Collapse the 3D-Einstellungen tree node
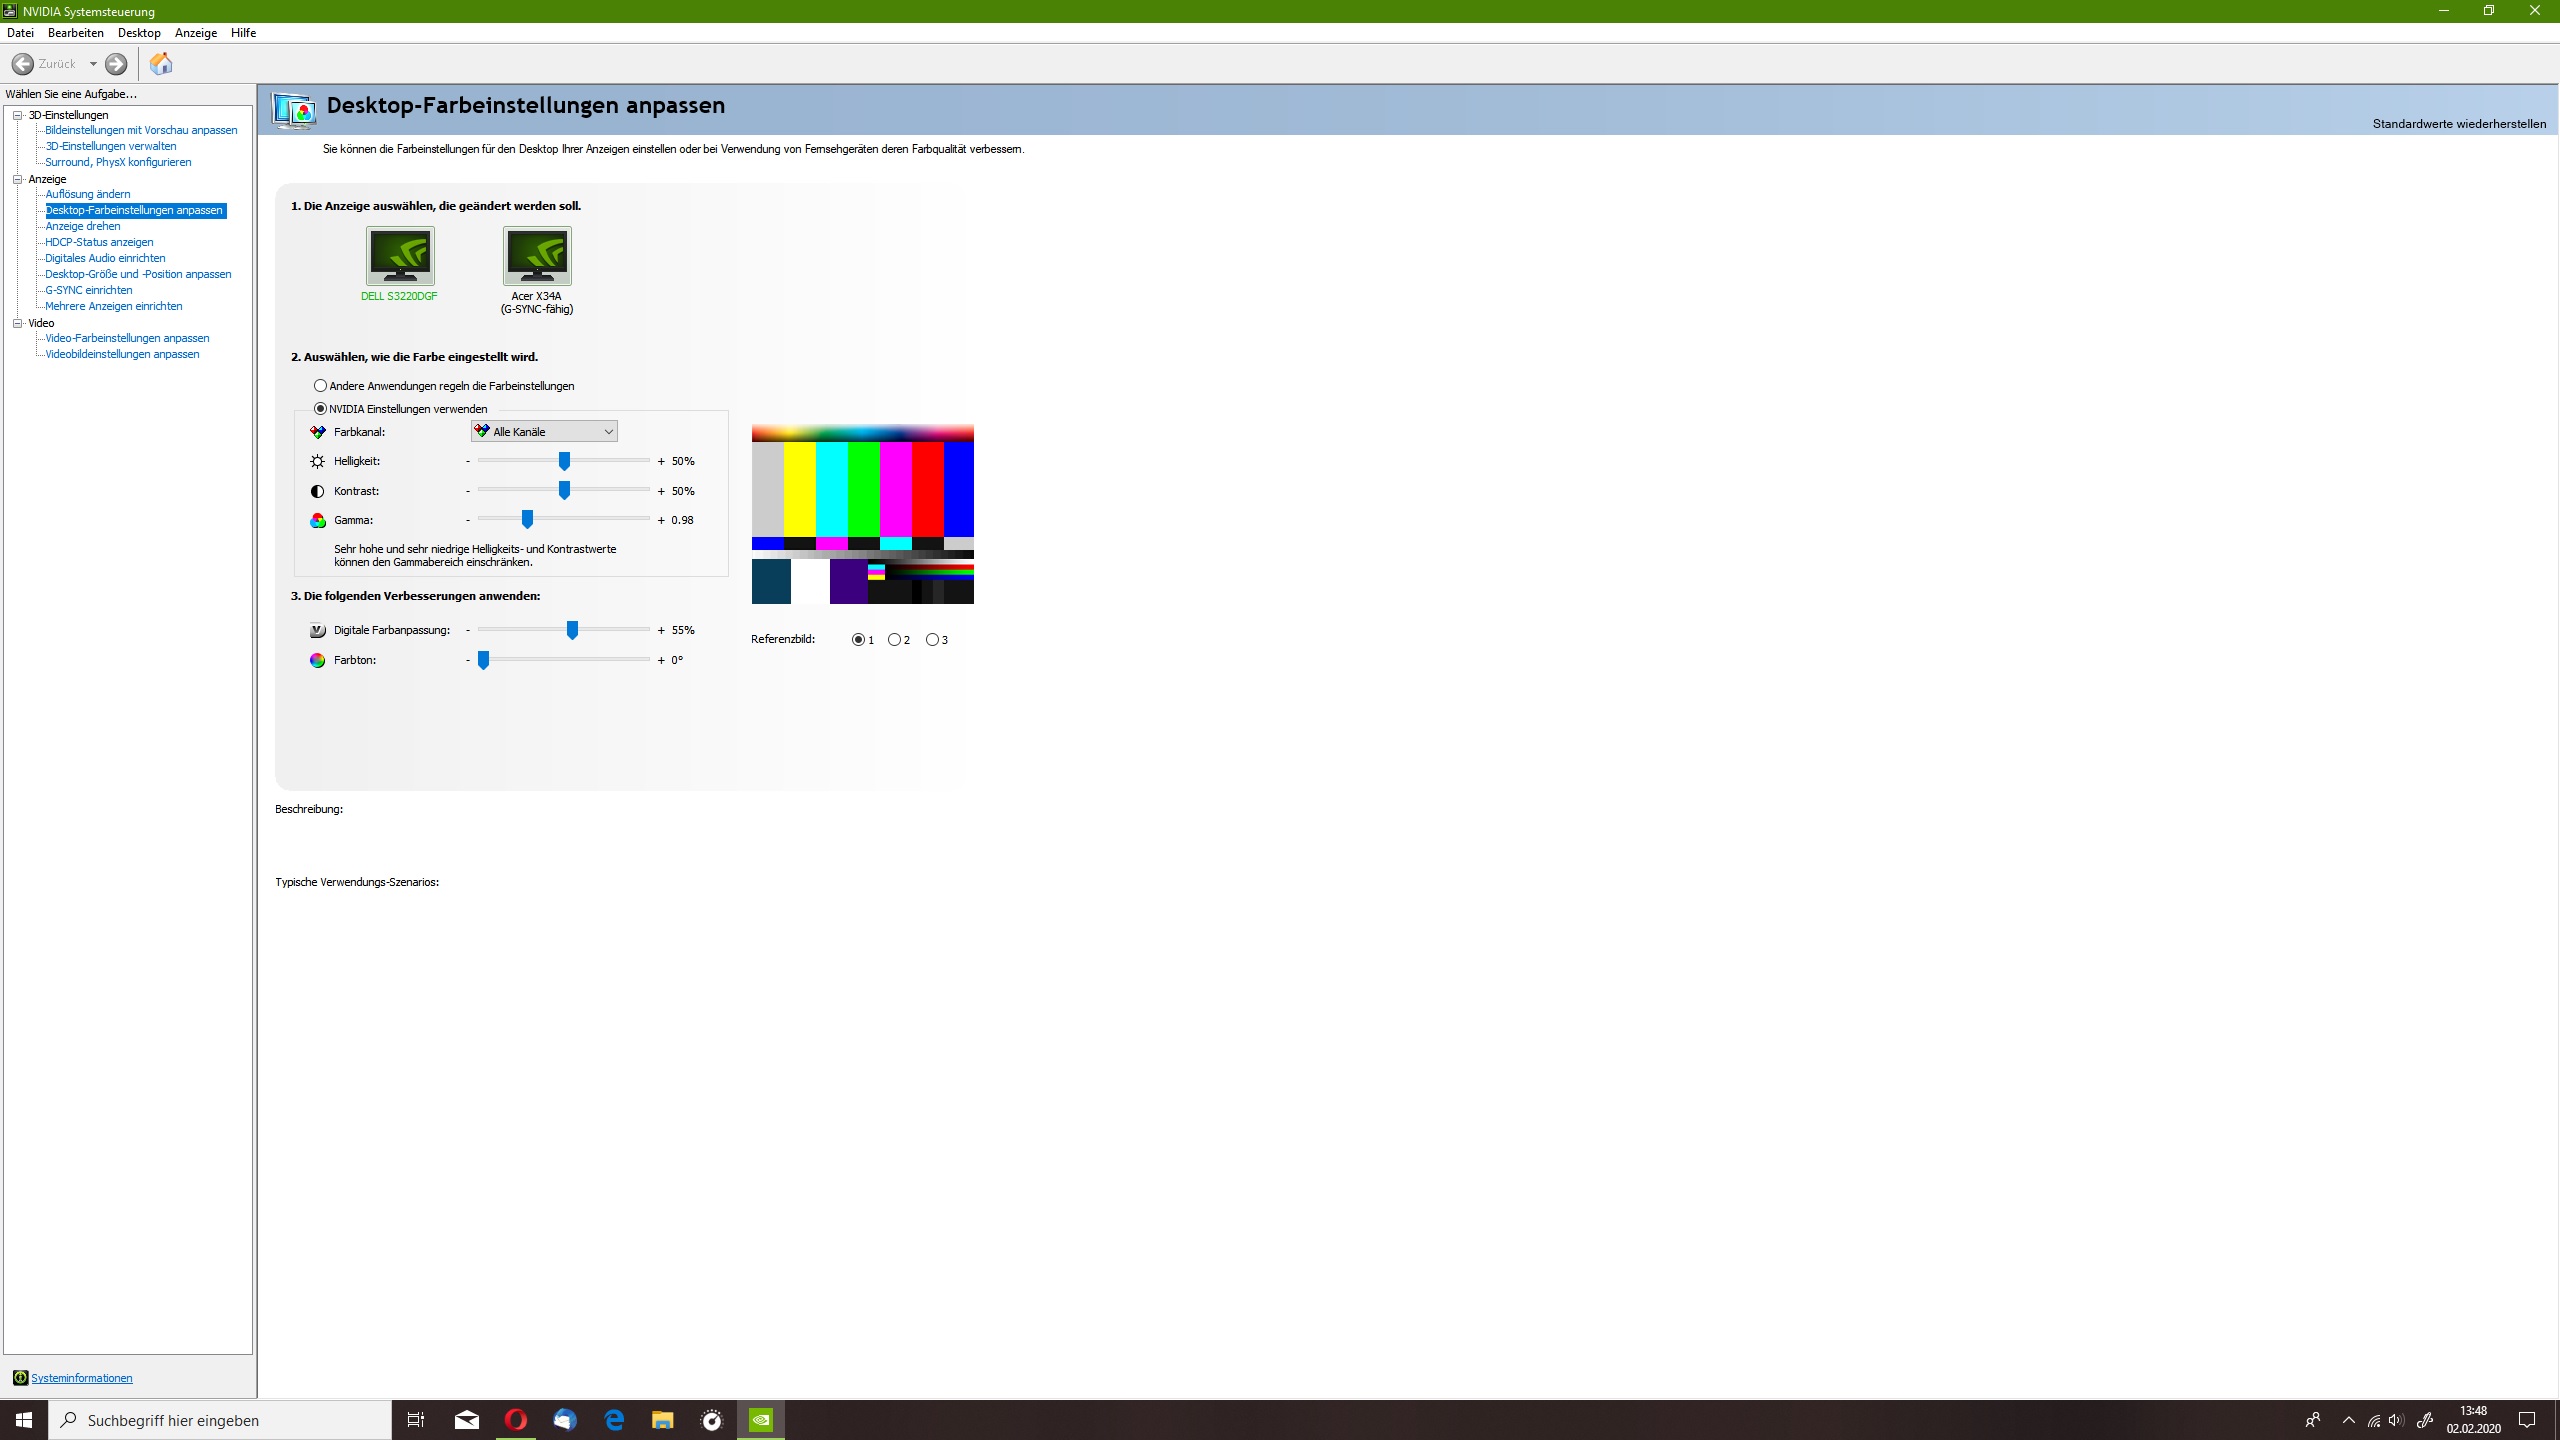 click(18, 115)
